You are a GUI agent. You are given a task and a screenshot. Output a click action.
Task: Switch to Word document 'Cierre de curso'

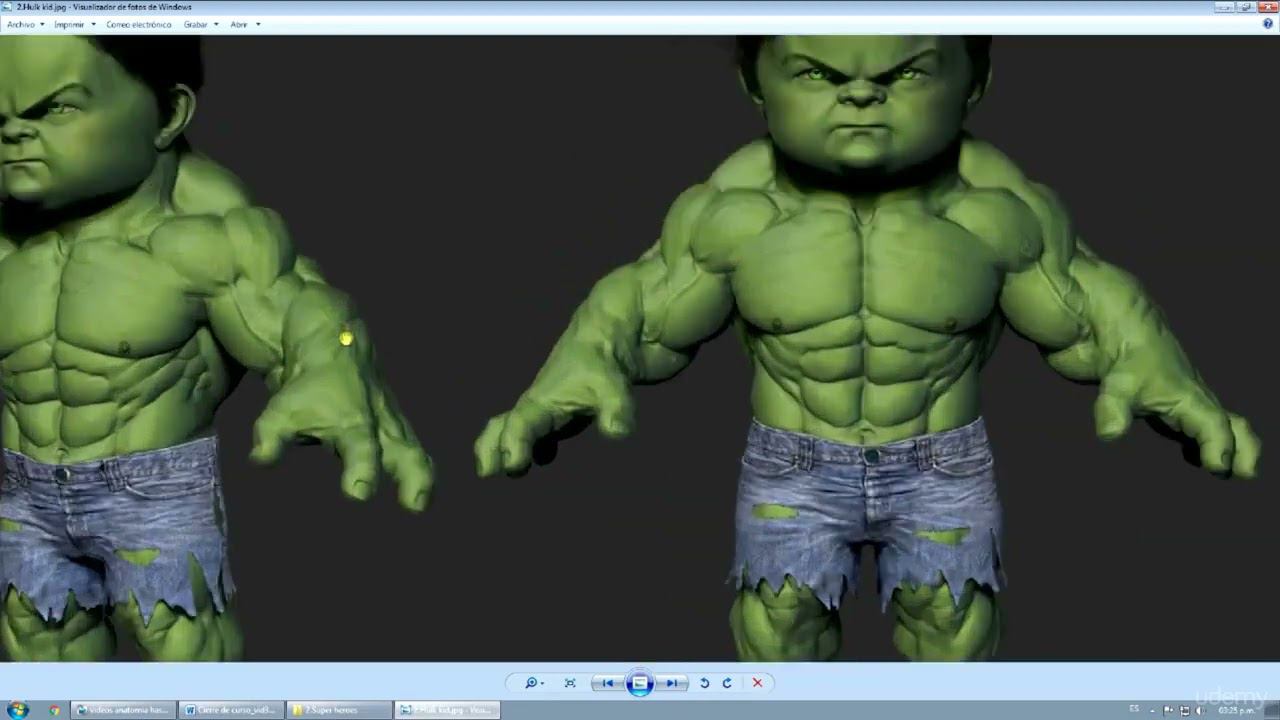click(x=231, y=710)
